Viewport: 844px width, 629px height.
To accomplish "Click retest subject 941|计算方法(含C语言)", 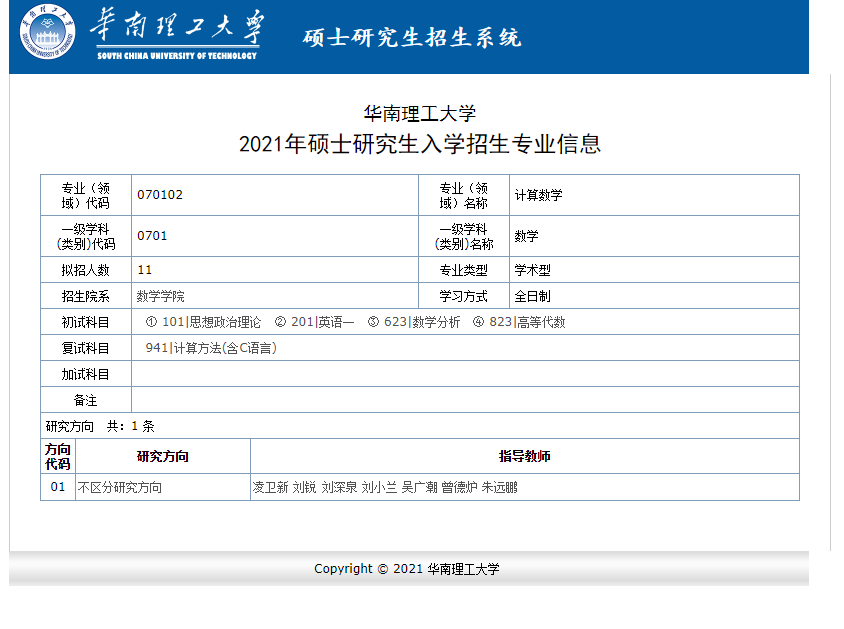I will pos(211,348).
